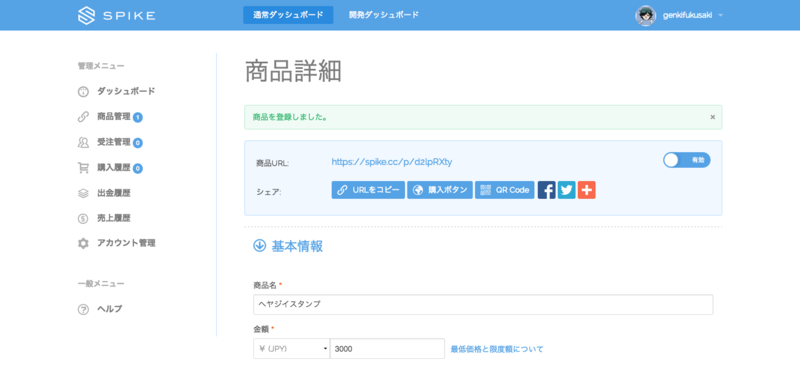Screen dimensions: 800x366
Task: Open 最低価格と限度額について link
Action: (497, 349)
